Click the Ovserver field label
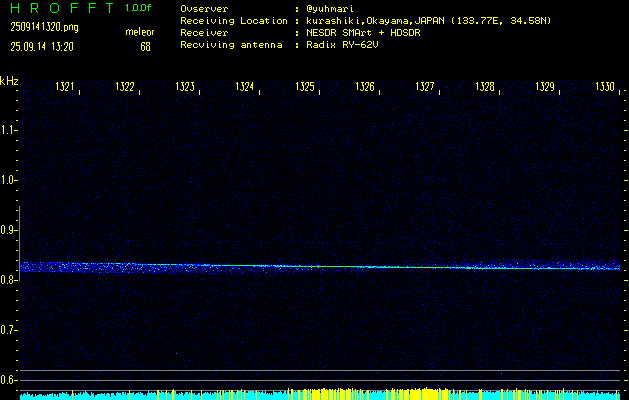The height and width of the screenshot is (400, 629). [x=204, y=9]
